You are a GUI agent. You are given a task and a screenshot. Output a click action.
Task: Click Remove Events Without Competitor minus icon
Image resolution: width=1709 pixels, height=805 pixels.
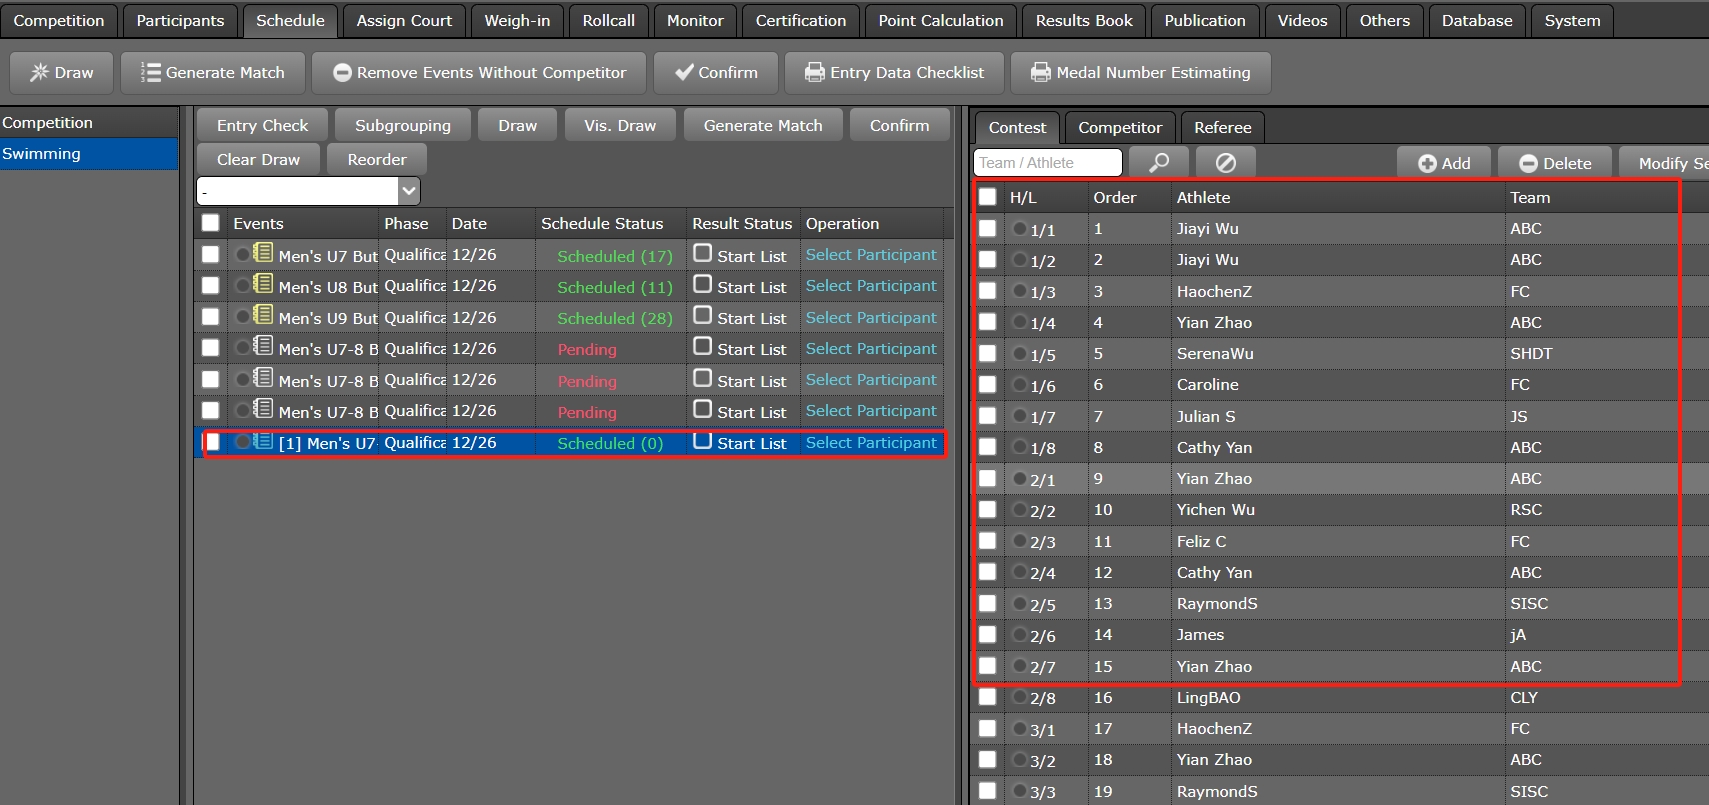pyautogui.click(x=342, y=73)
